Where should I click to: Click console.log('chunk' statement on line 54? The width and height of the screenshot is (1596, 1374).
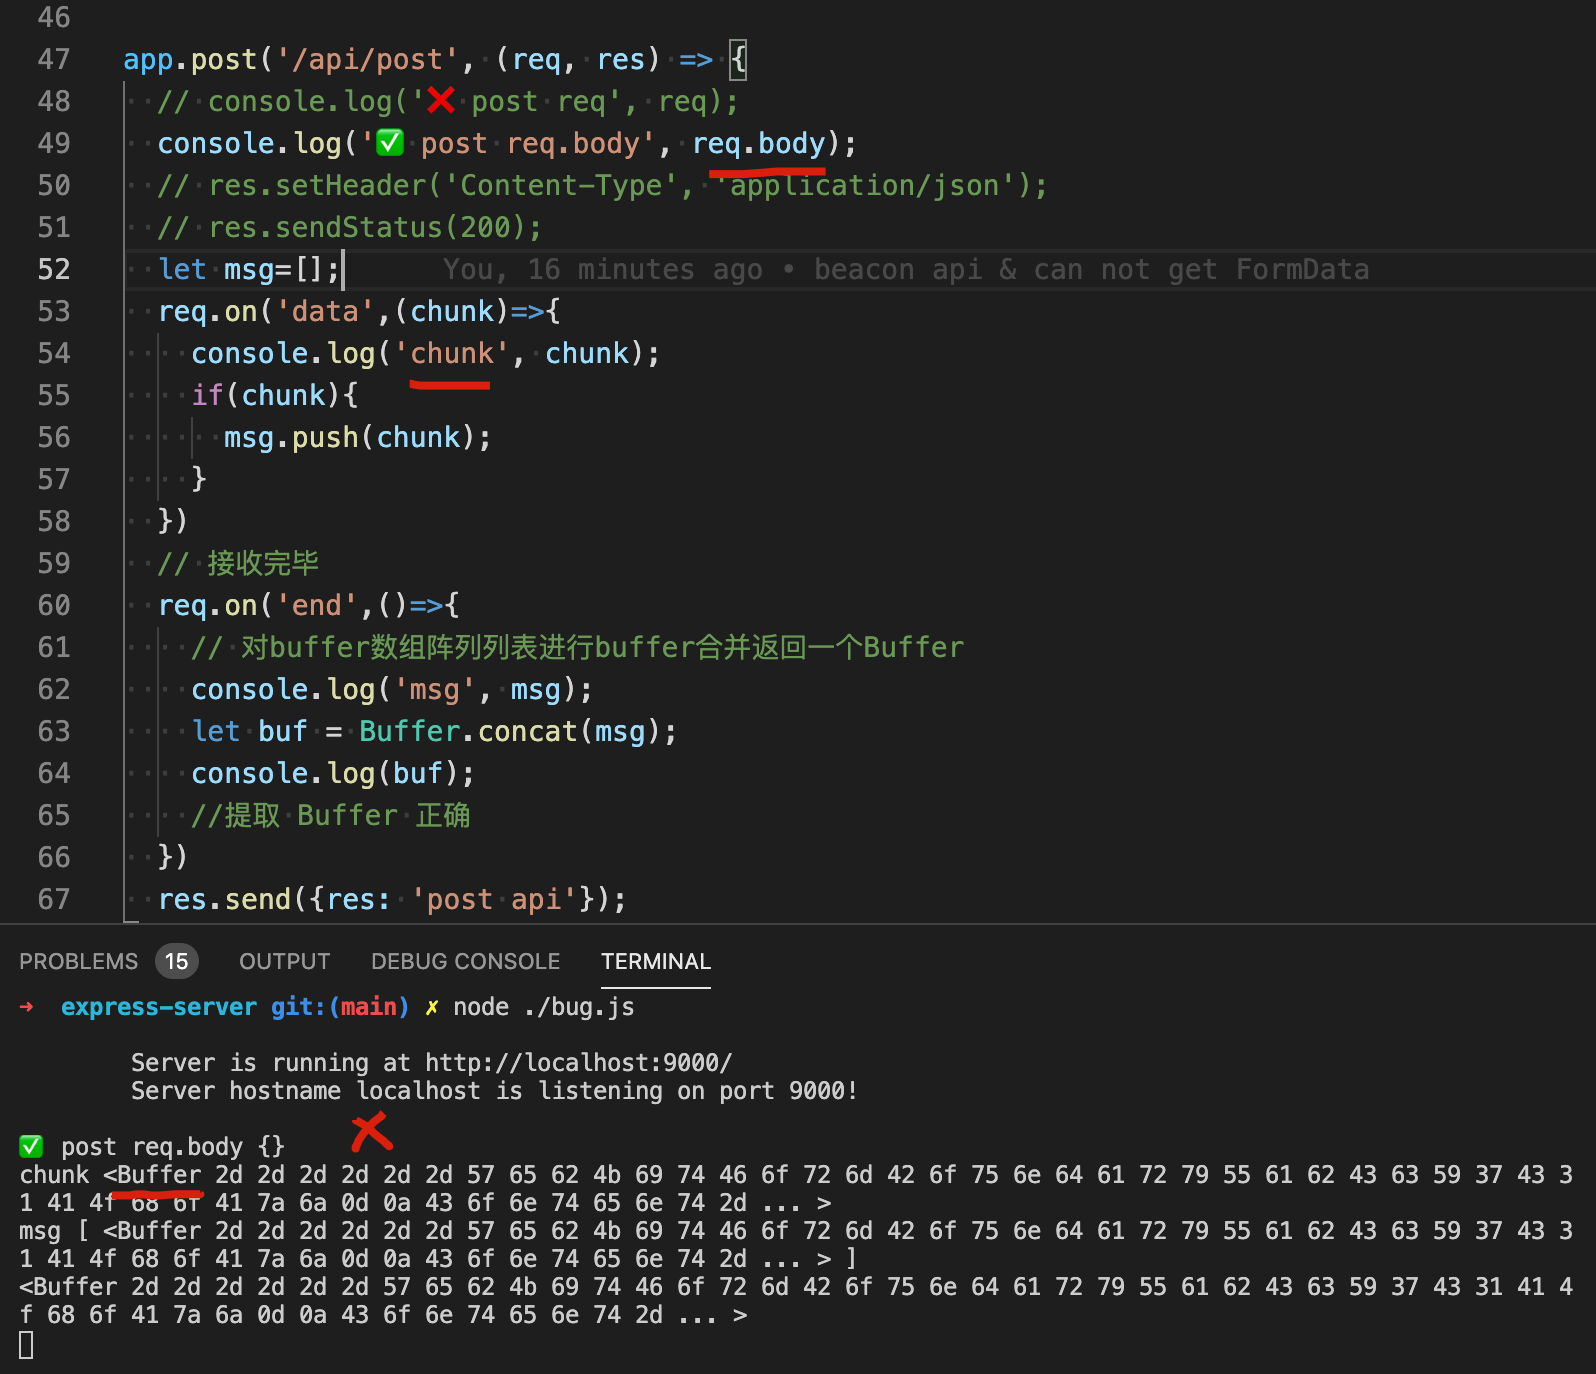425,353
